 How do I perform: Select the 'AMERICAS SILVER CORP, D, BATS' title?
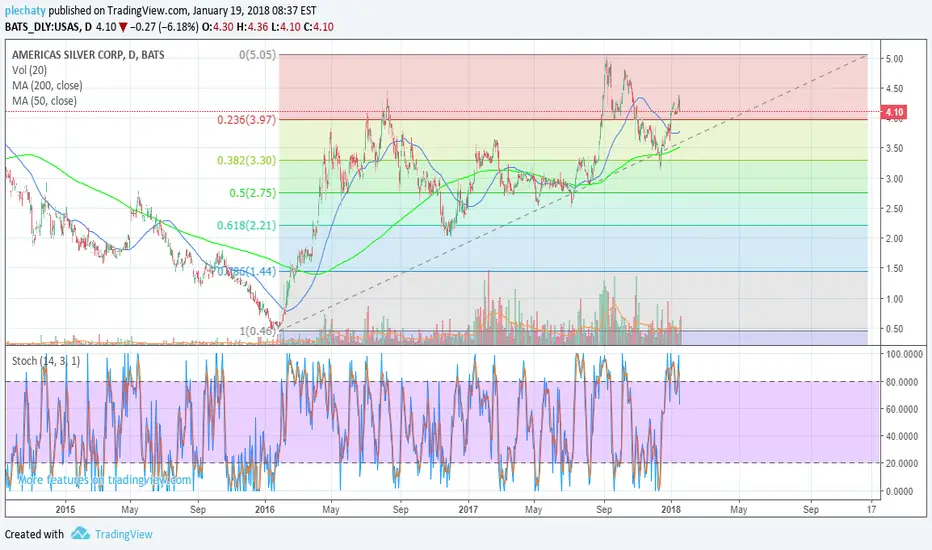coord(88,55)
